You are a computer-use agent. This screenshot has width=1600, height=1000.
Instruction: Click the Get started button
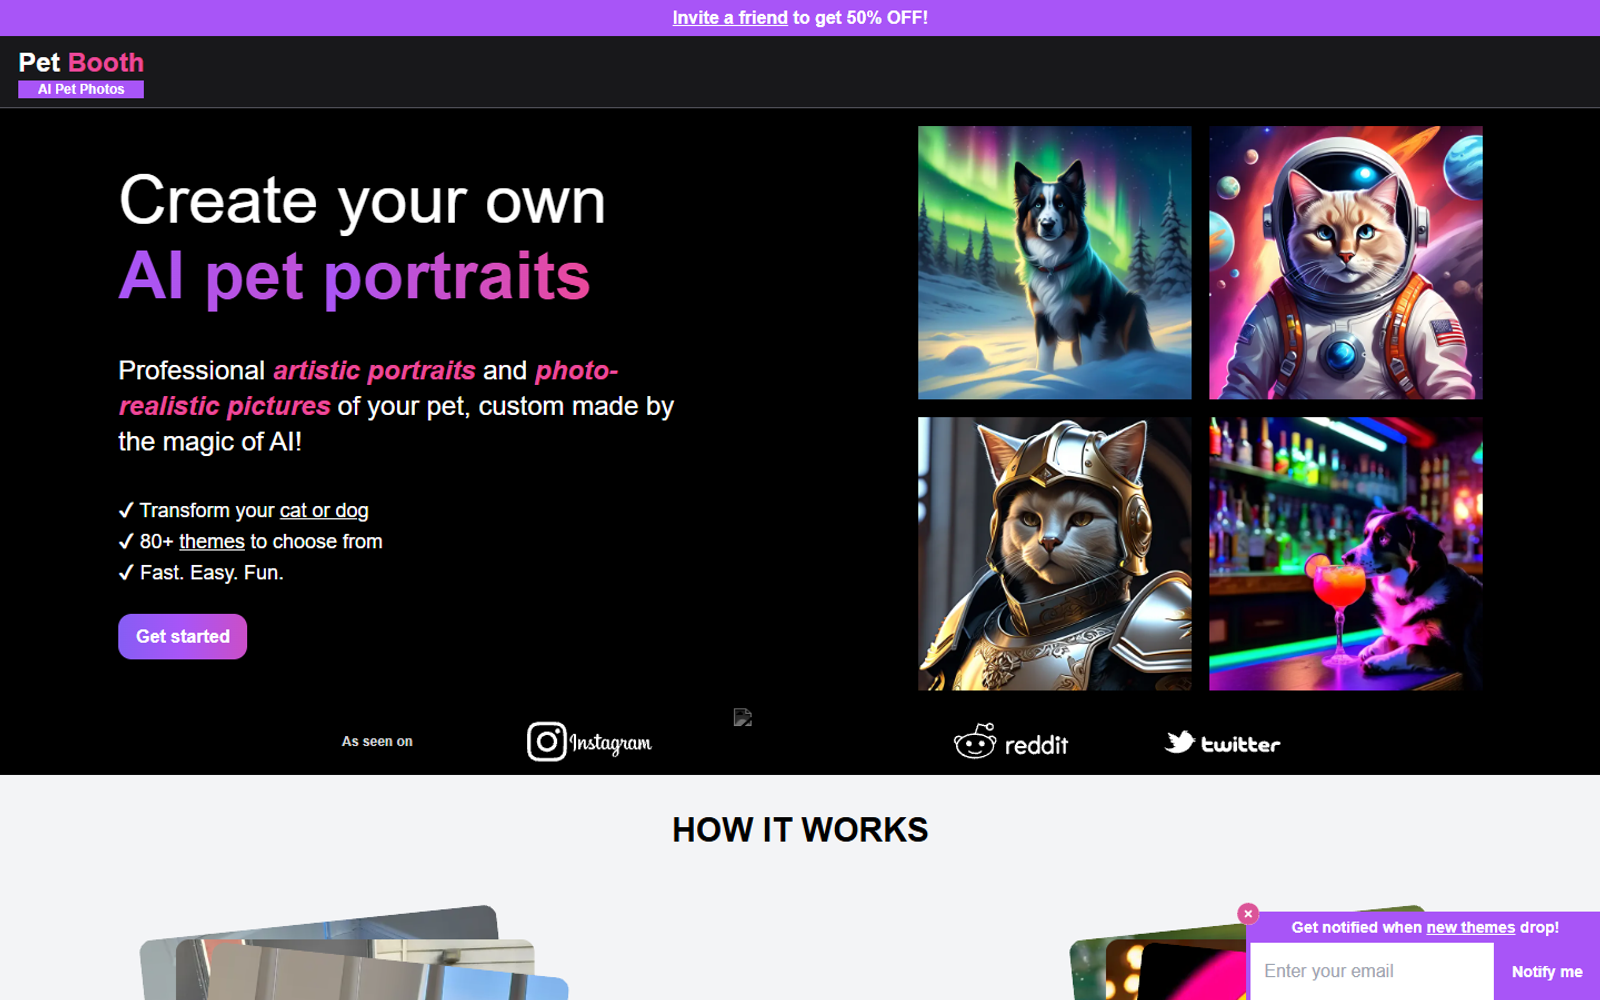pyautogui.click(x=182, y=636)
